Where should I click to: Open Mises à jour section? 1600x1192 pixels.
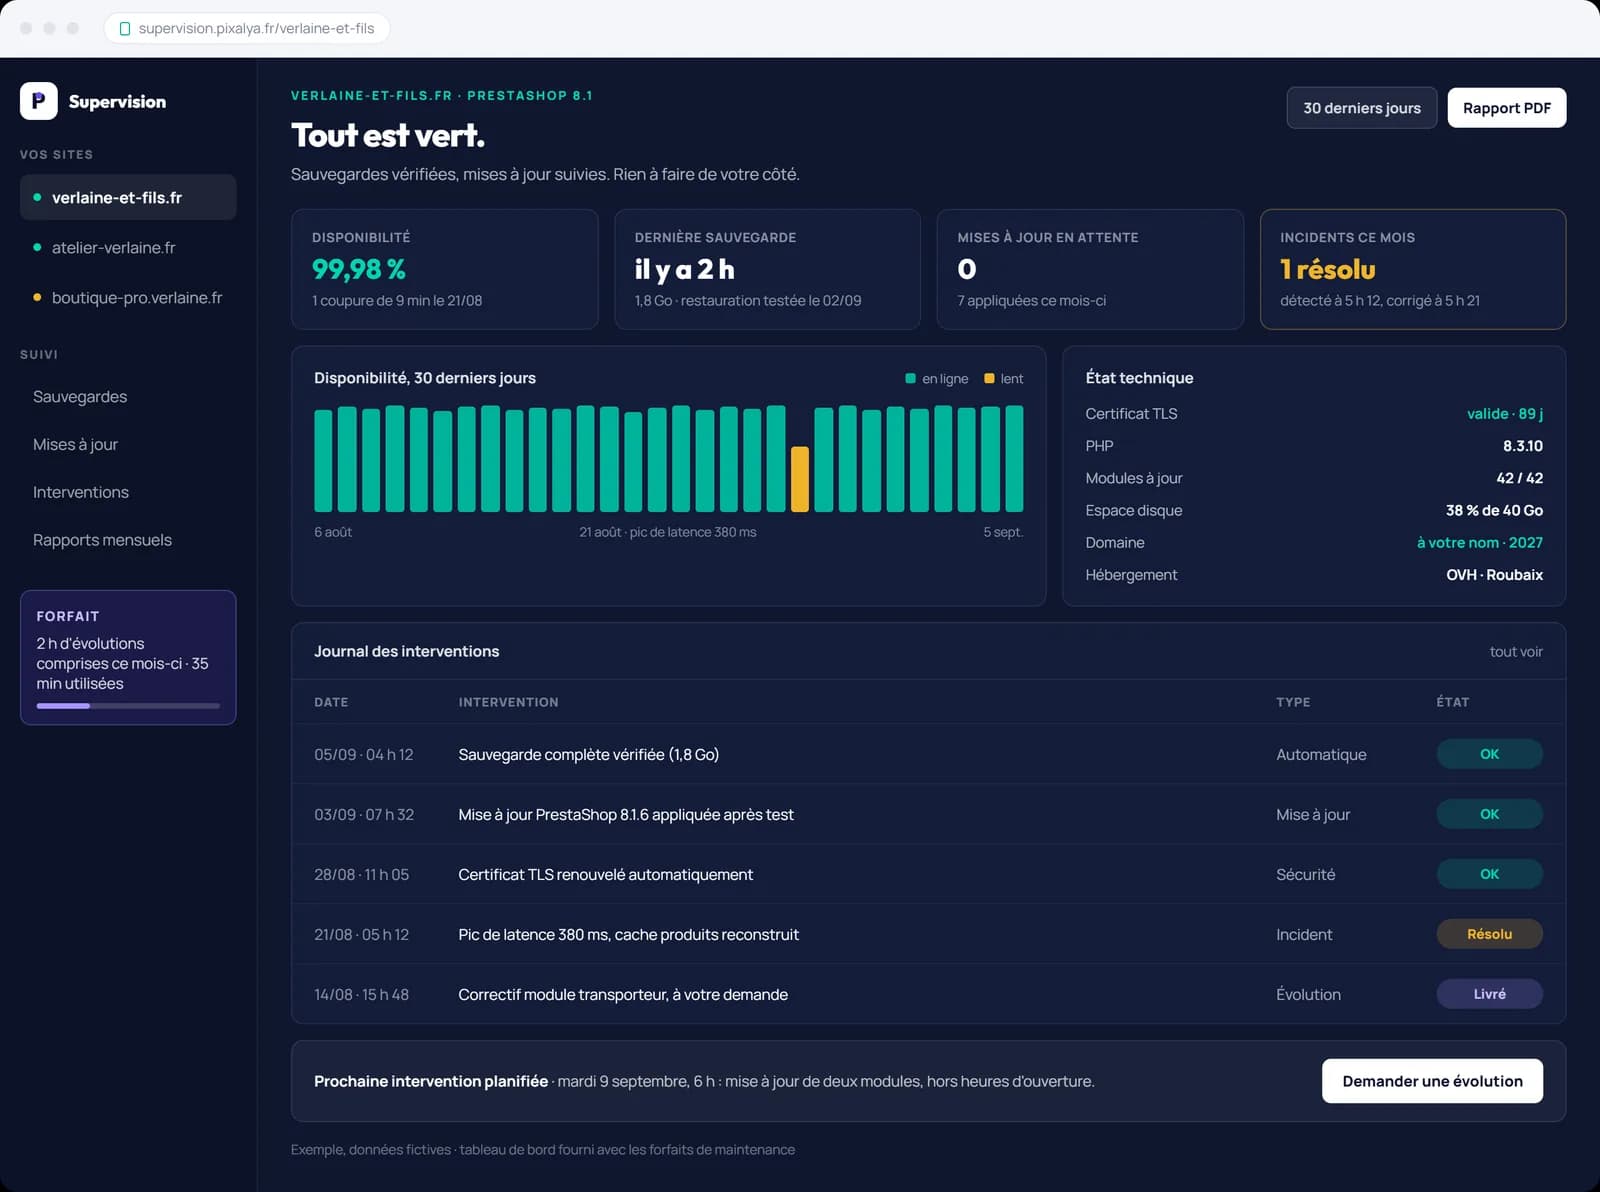coord(75,444)
